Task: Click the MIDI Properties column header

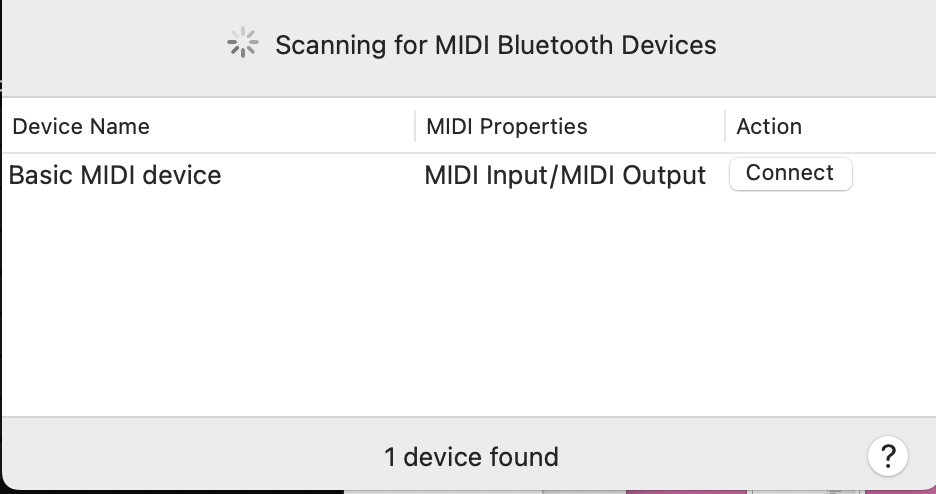Action: click(x=506, y=127)
